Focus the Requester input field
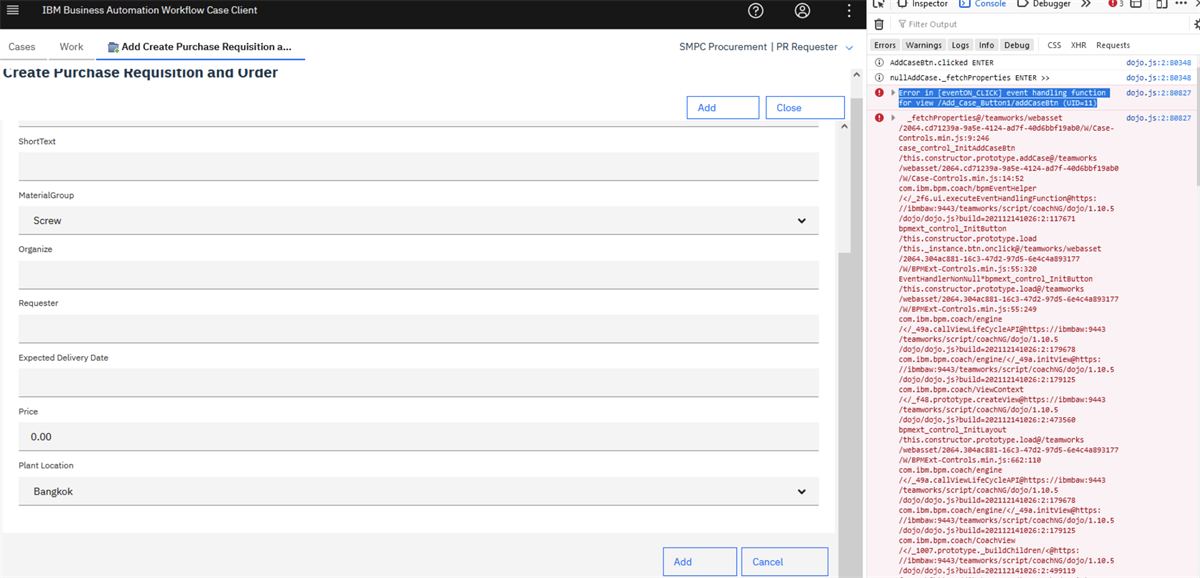 tap(418, 328)
